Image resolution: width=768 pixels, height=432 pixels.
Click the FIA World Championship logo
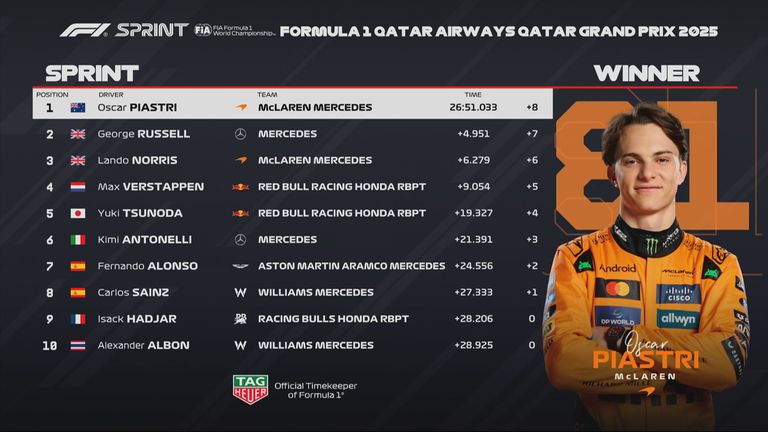click(x=233, y=30)
